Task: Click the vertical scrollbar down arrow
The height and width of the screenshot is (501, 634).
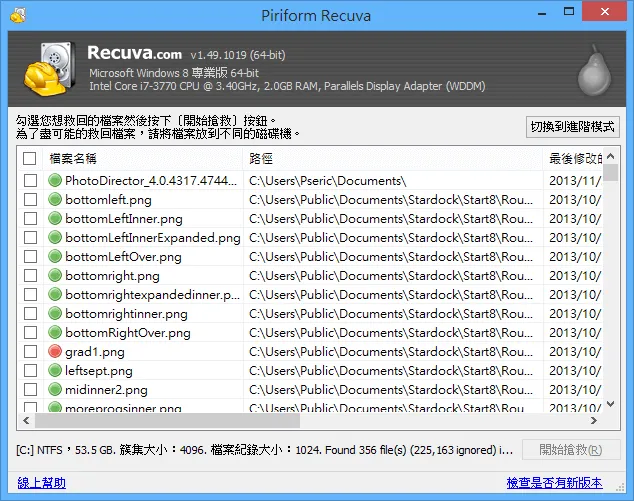Action: 611,404
